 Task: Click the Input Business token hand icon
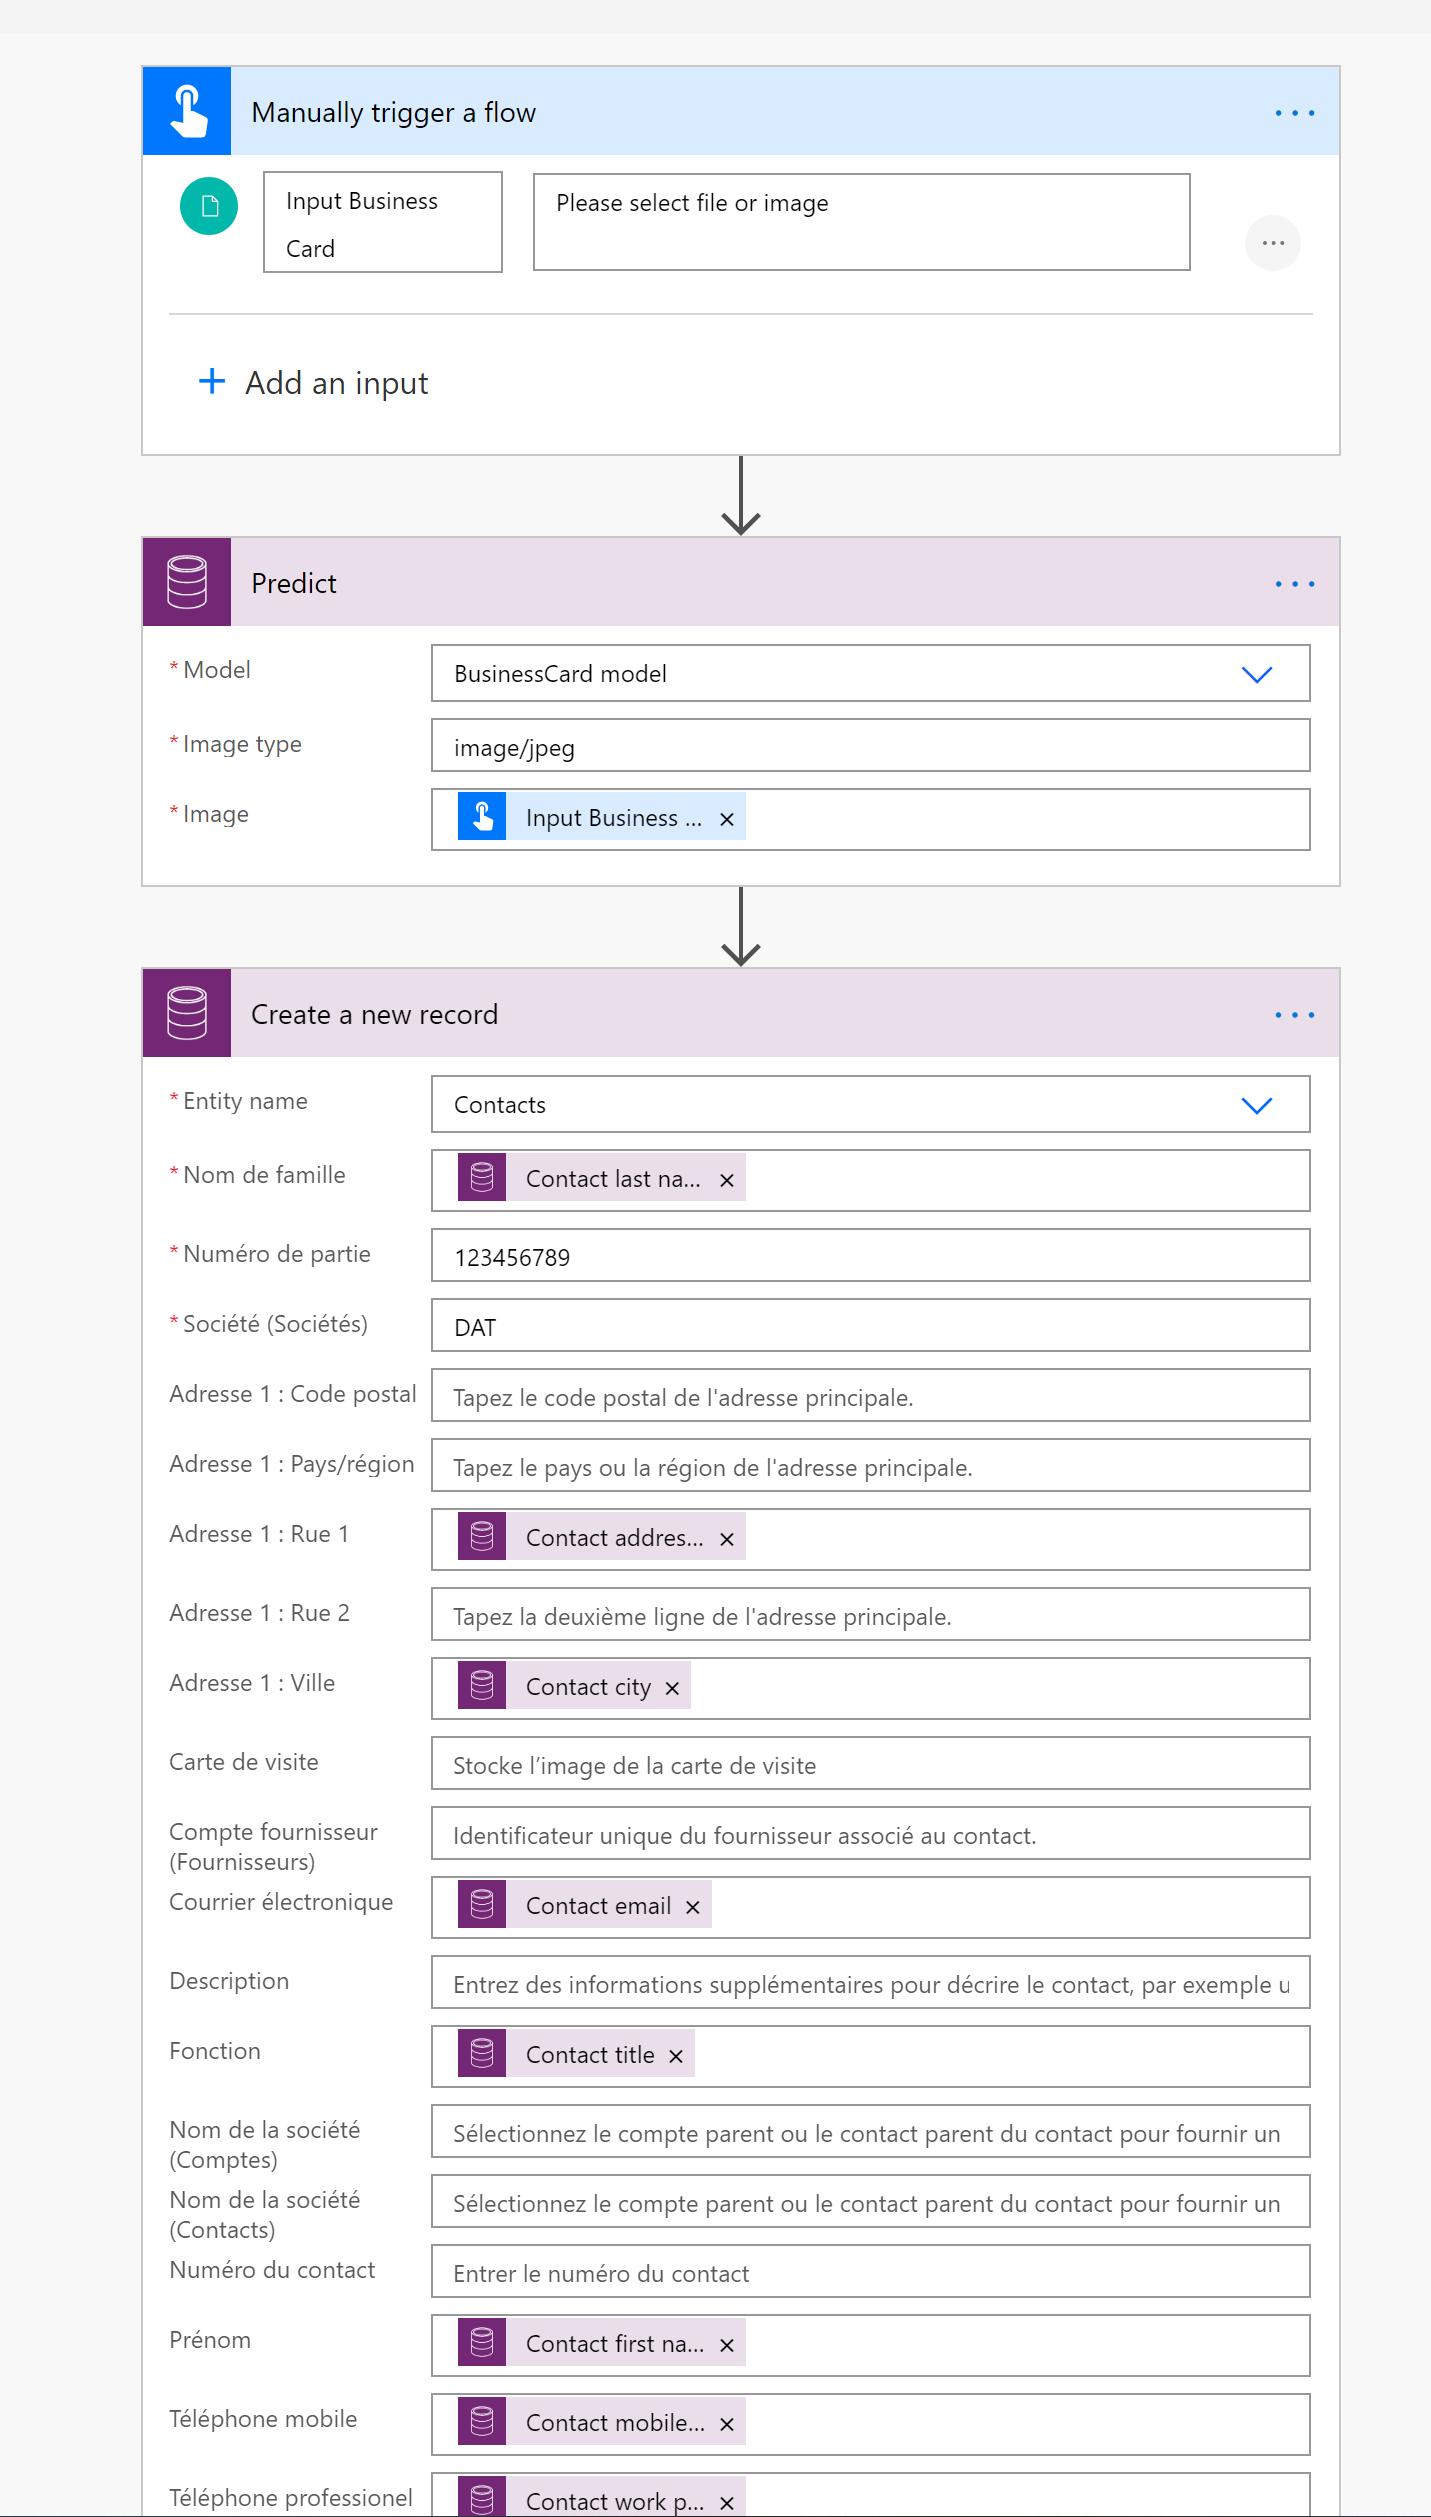482,816
